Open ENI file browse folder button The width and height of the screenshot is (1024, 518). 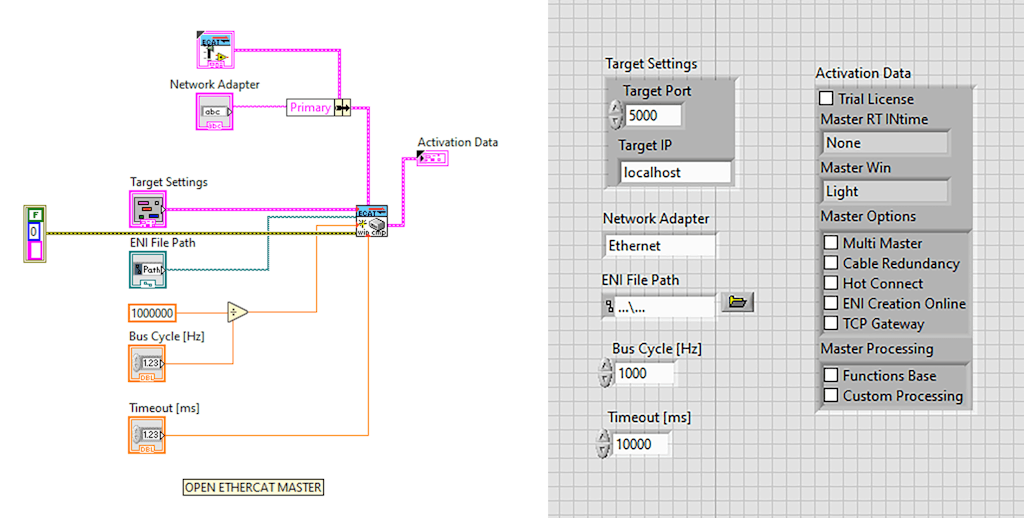point(737,302)
